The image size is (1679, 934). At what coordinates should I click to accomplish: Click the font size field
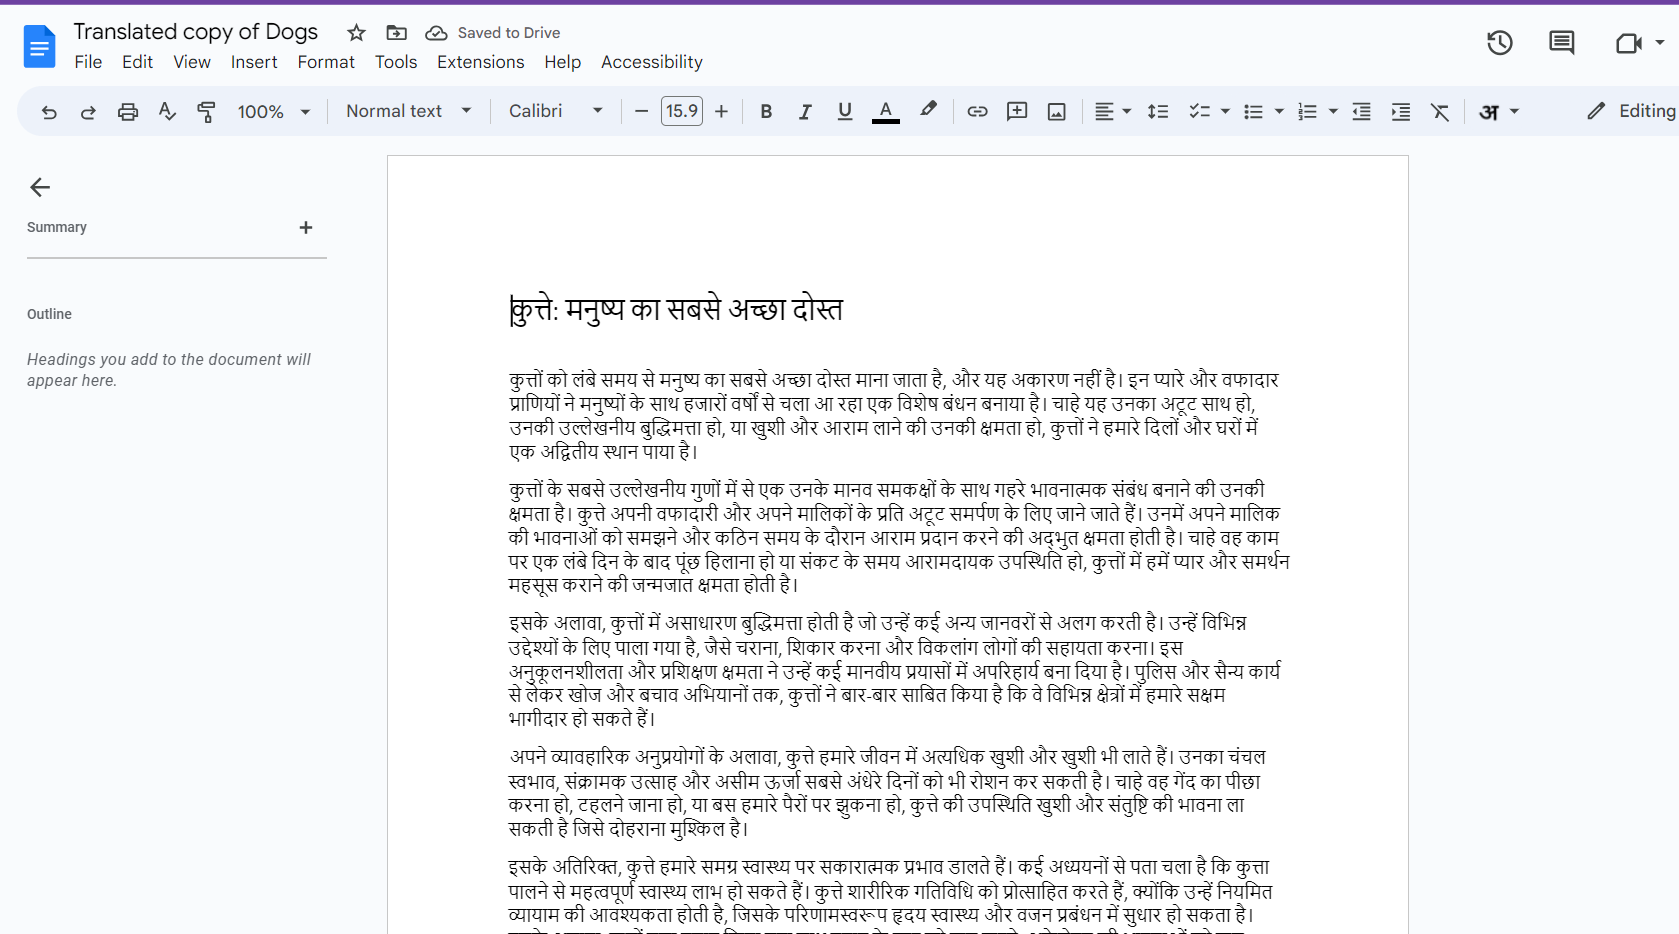coord(682,111)
